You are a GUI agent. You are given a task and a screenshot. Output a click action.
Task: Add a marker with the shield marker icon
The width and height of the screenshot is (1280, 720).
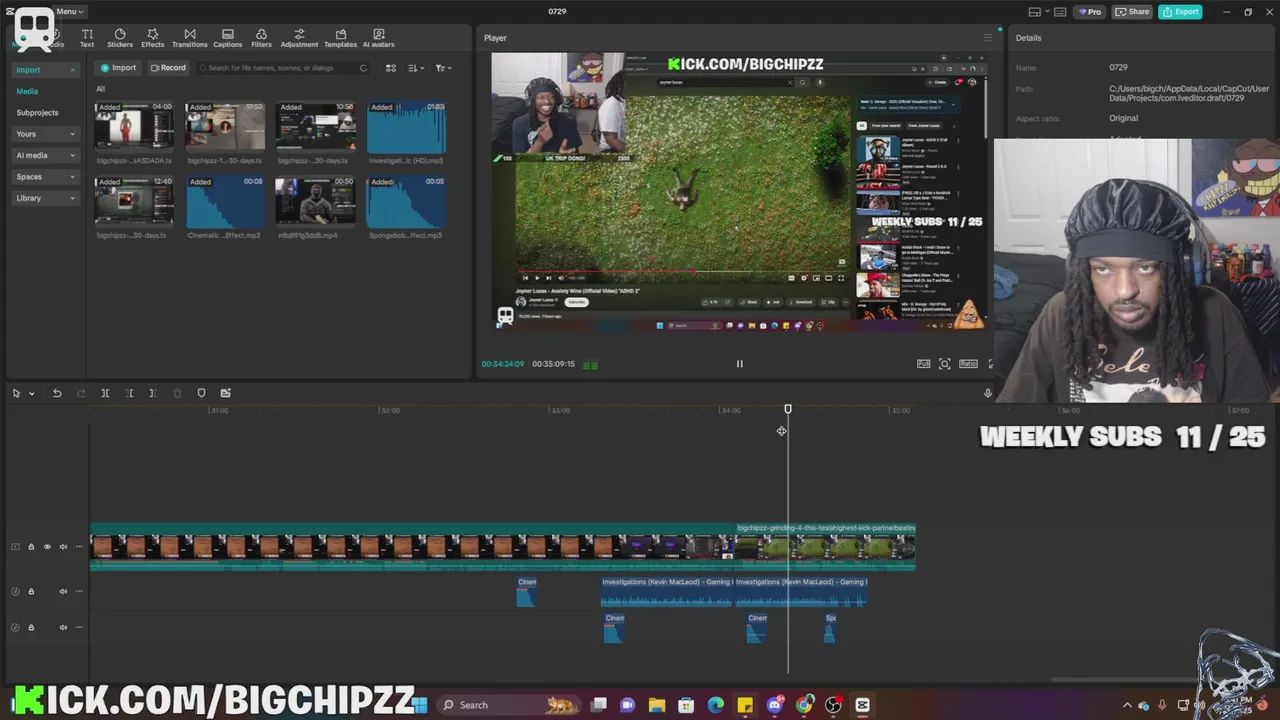coord(201,393)
